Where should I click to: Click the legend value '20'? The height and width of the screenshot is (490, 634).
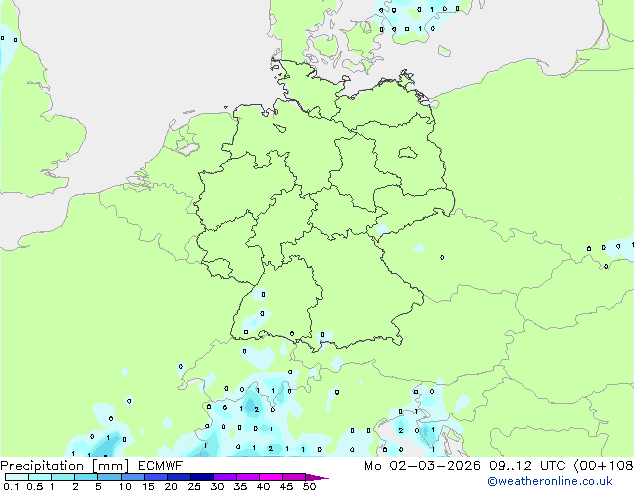click(171, 486)
